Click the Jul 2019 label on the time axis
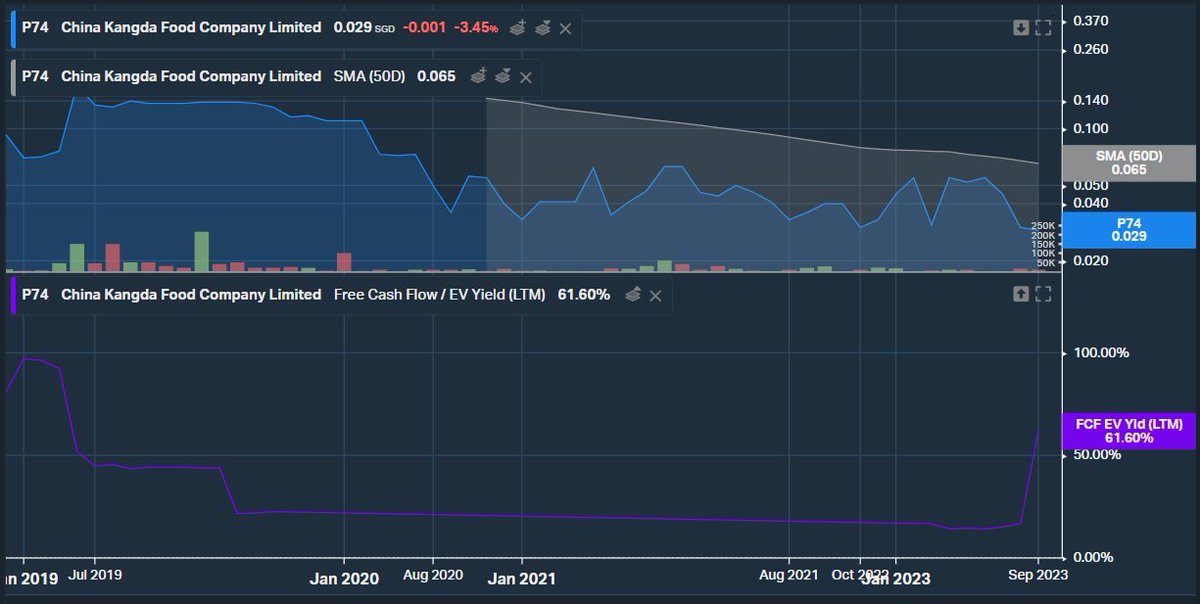Screen dimensions: 1200x604 94,577
